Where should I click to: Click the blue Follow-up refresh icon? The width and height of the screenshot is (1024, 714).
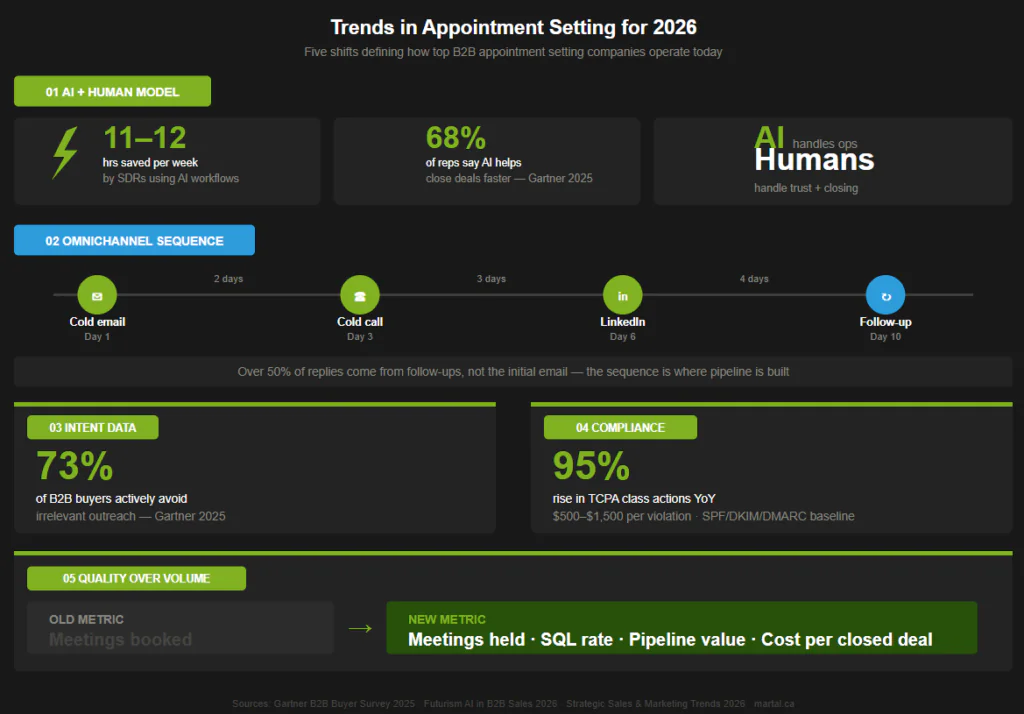(x=886, y=295)
